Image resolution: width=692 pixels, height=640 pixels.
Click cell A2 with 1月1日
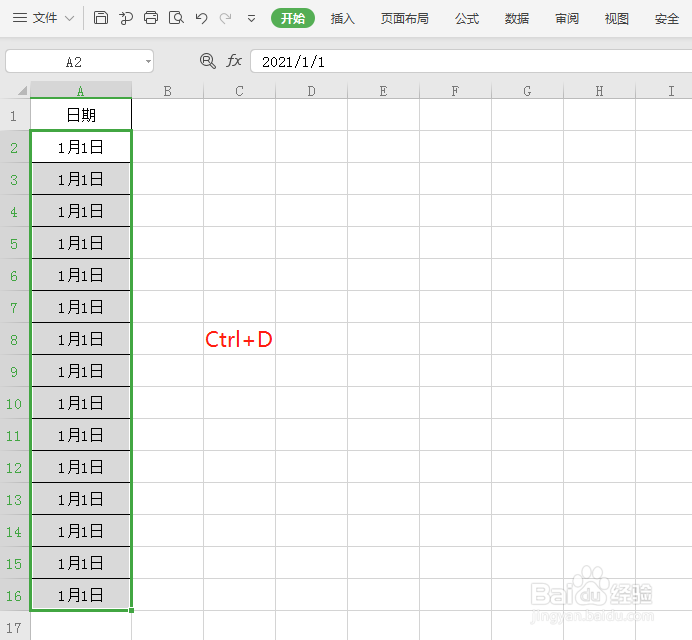point(81,147)
